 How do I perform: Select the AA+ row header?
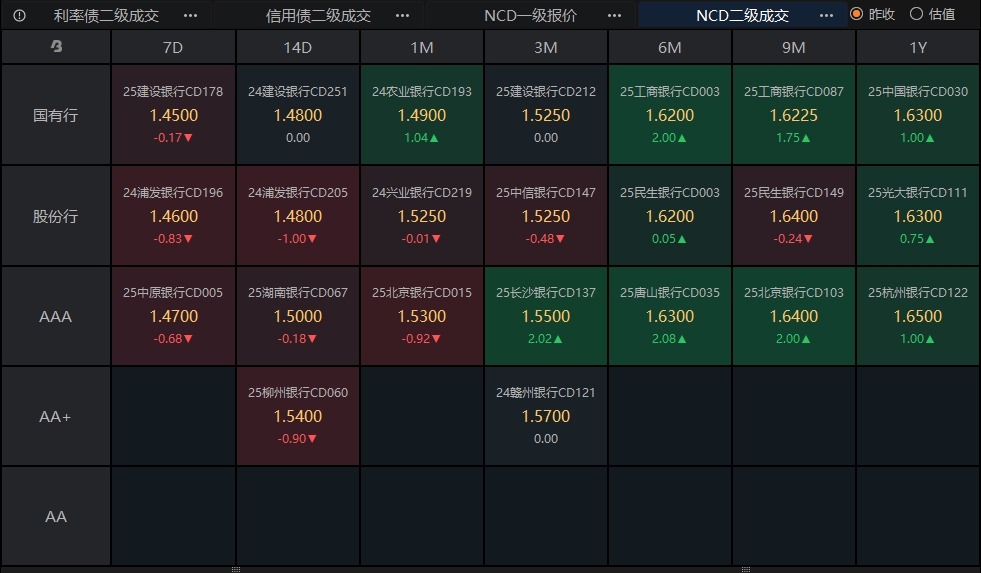(56, 416)
